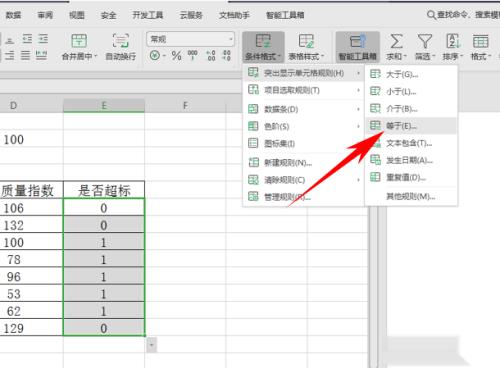500x368 pixels.
Task: Click the decrease indent icon
Action: pyautogui.click(x=27, y=39)
